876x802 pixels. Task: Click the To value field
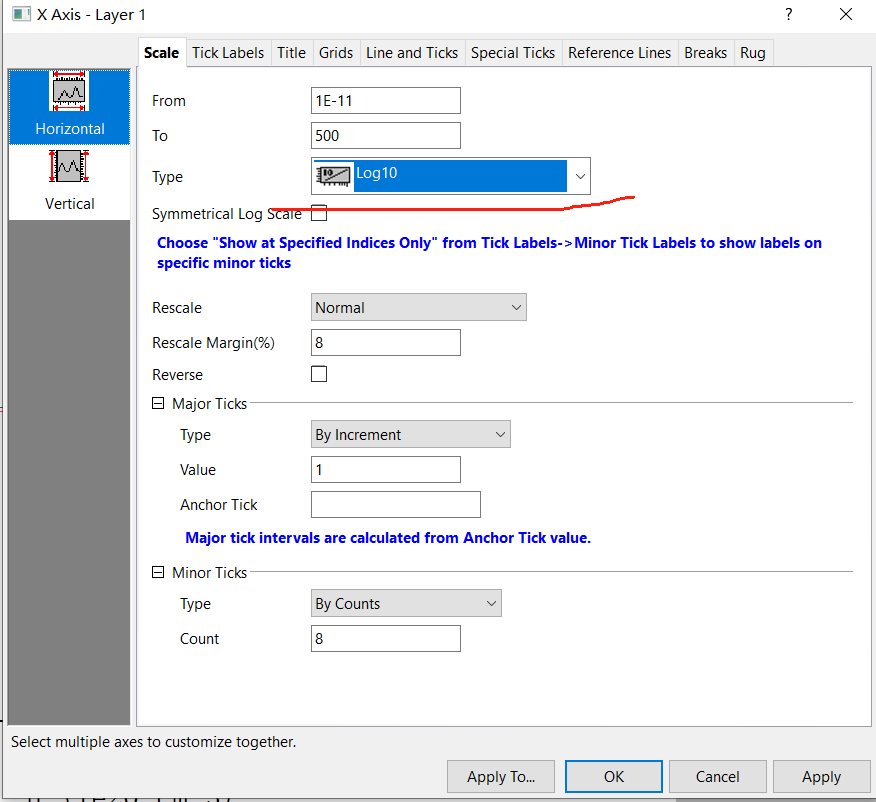(385, 135)
